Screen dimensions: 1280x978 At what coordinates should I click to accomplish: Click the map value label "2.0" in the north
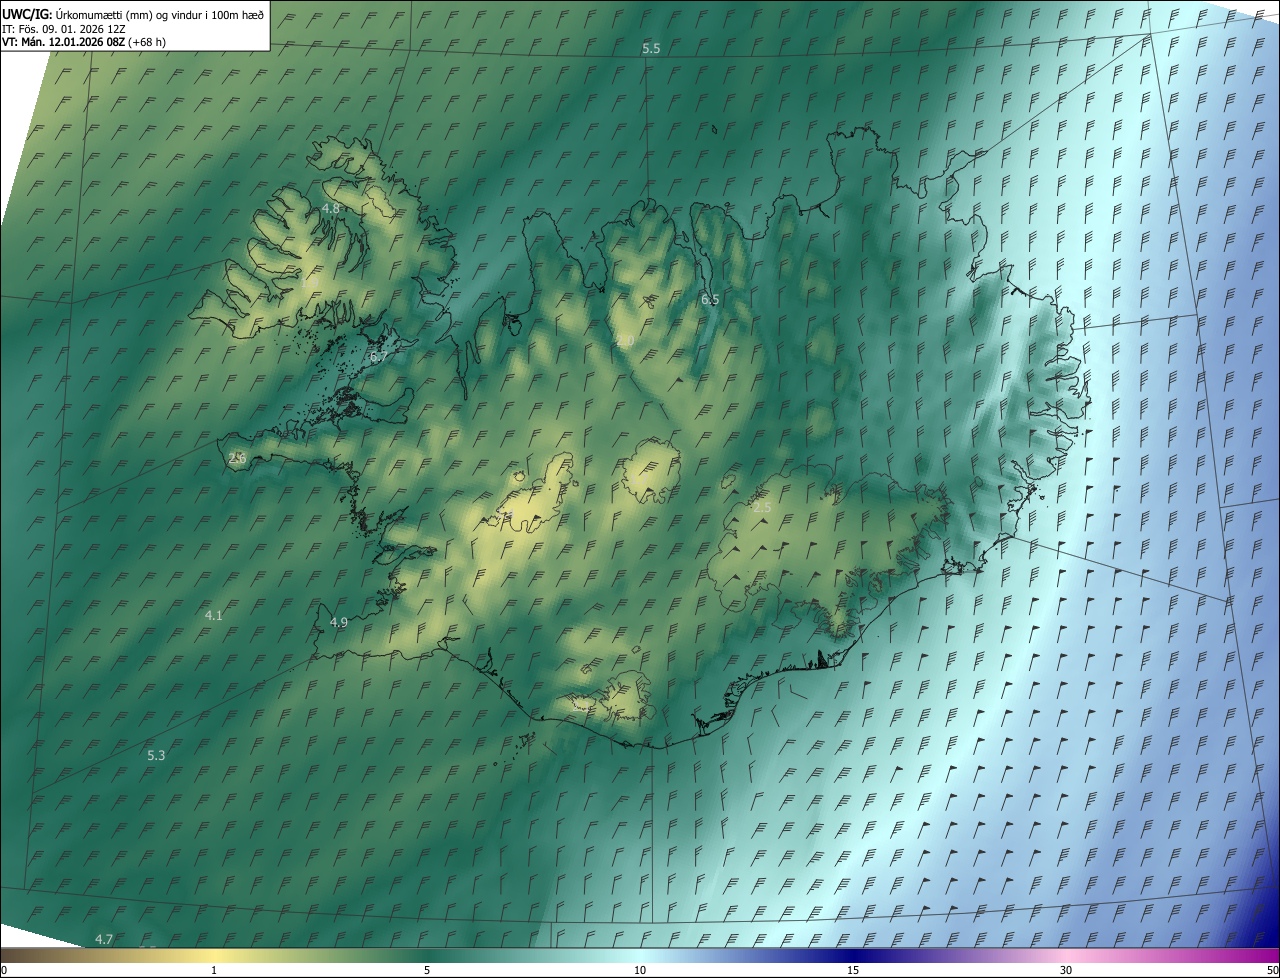pos(626,341)
